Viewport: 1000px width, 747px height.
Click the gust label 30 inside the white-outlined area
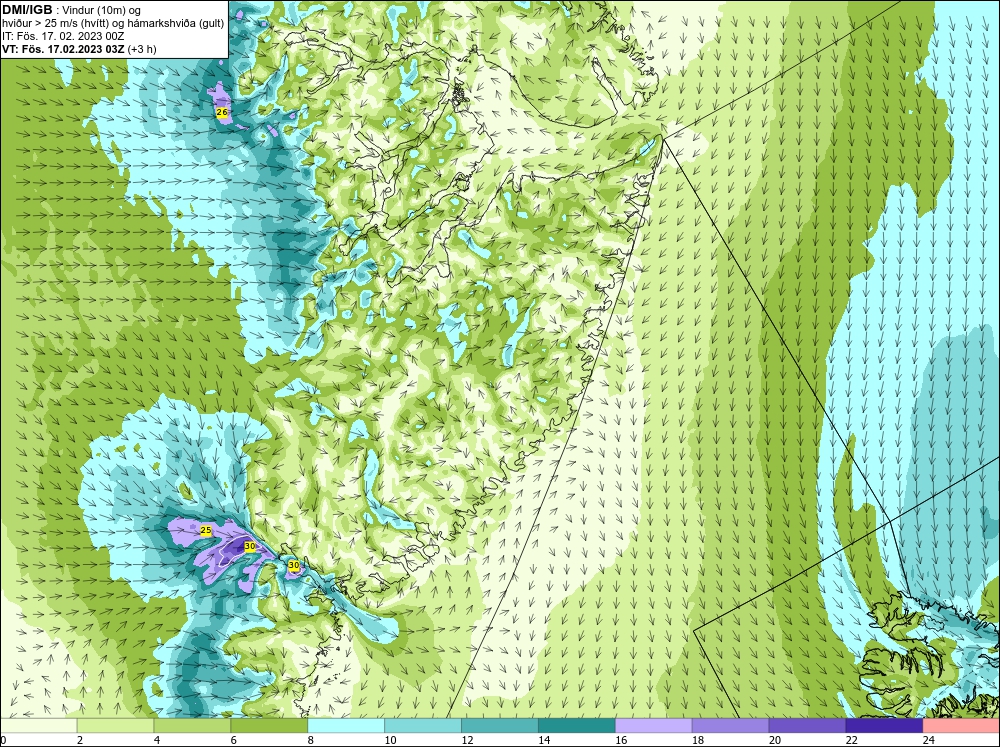(x=250, y=547)
